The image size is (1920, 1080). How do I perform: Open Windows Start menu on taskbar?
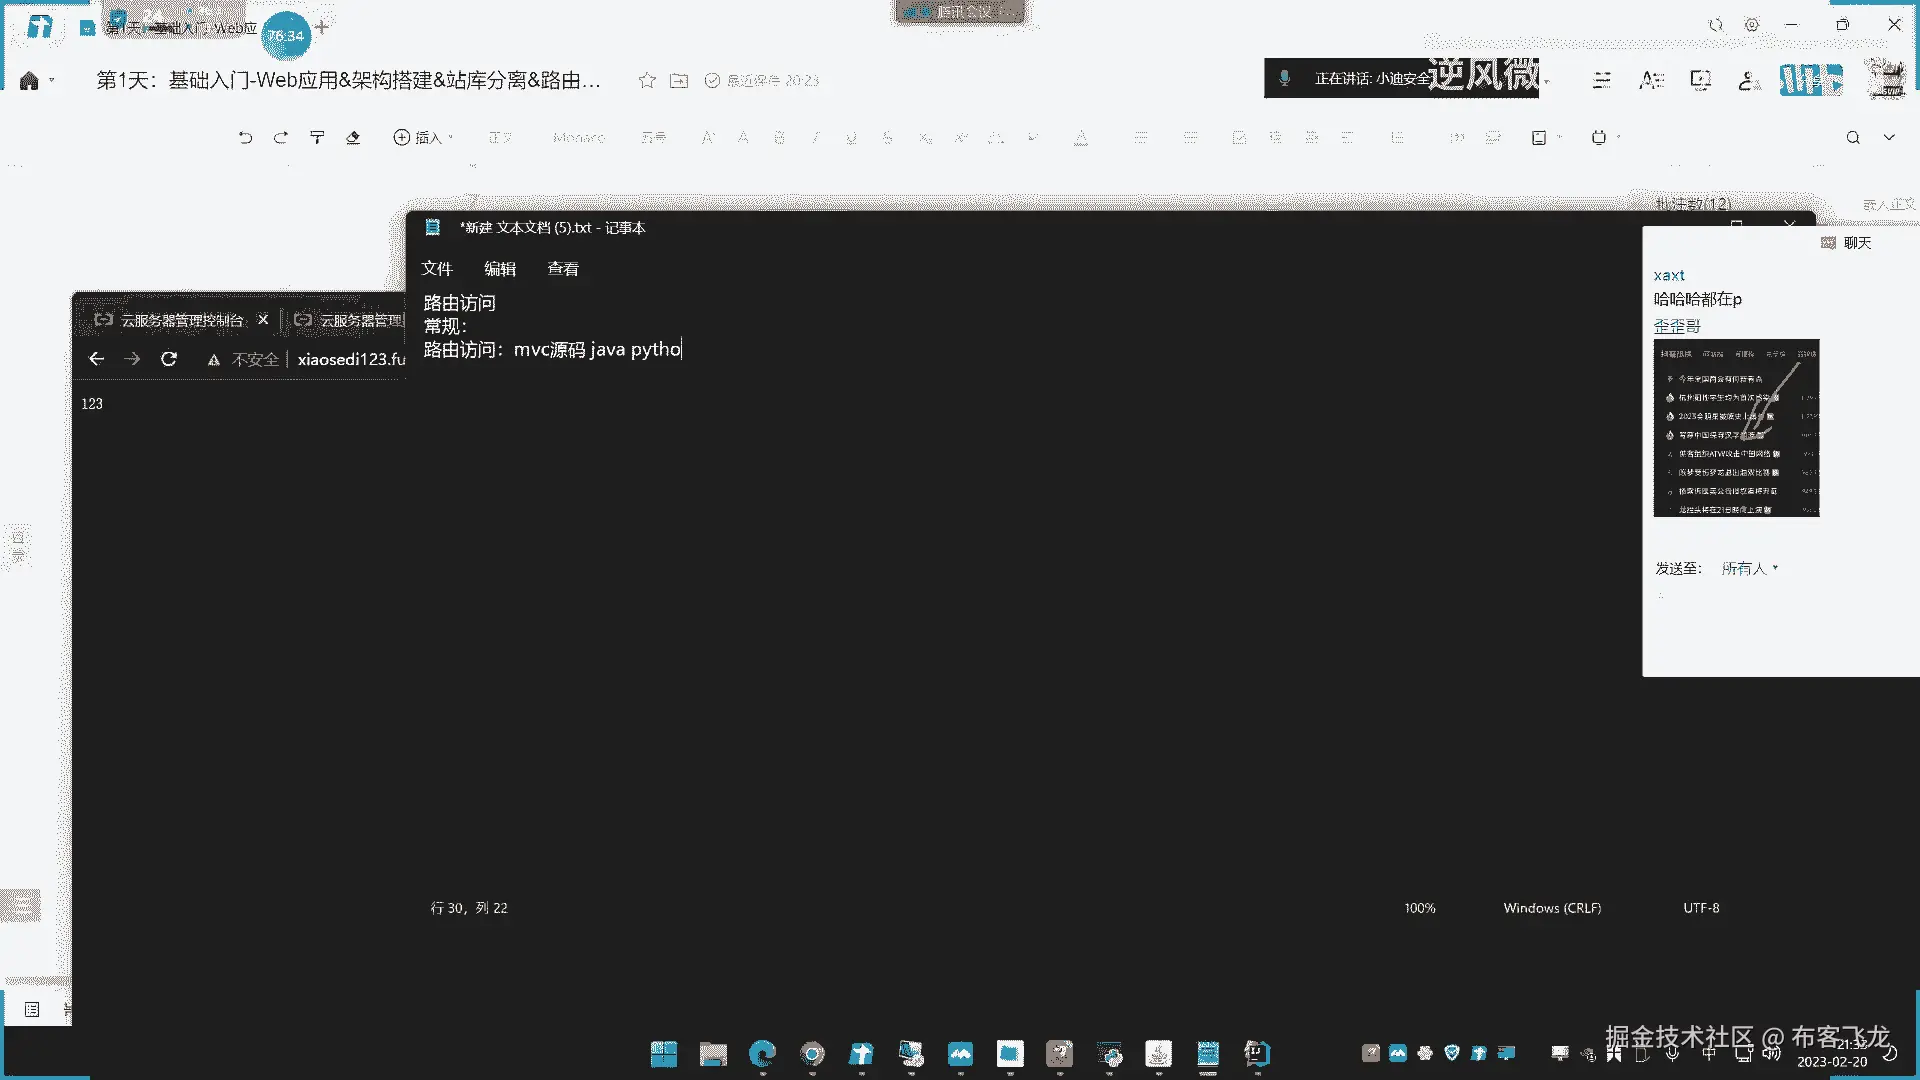pos(664,1054)
